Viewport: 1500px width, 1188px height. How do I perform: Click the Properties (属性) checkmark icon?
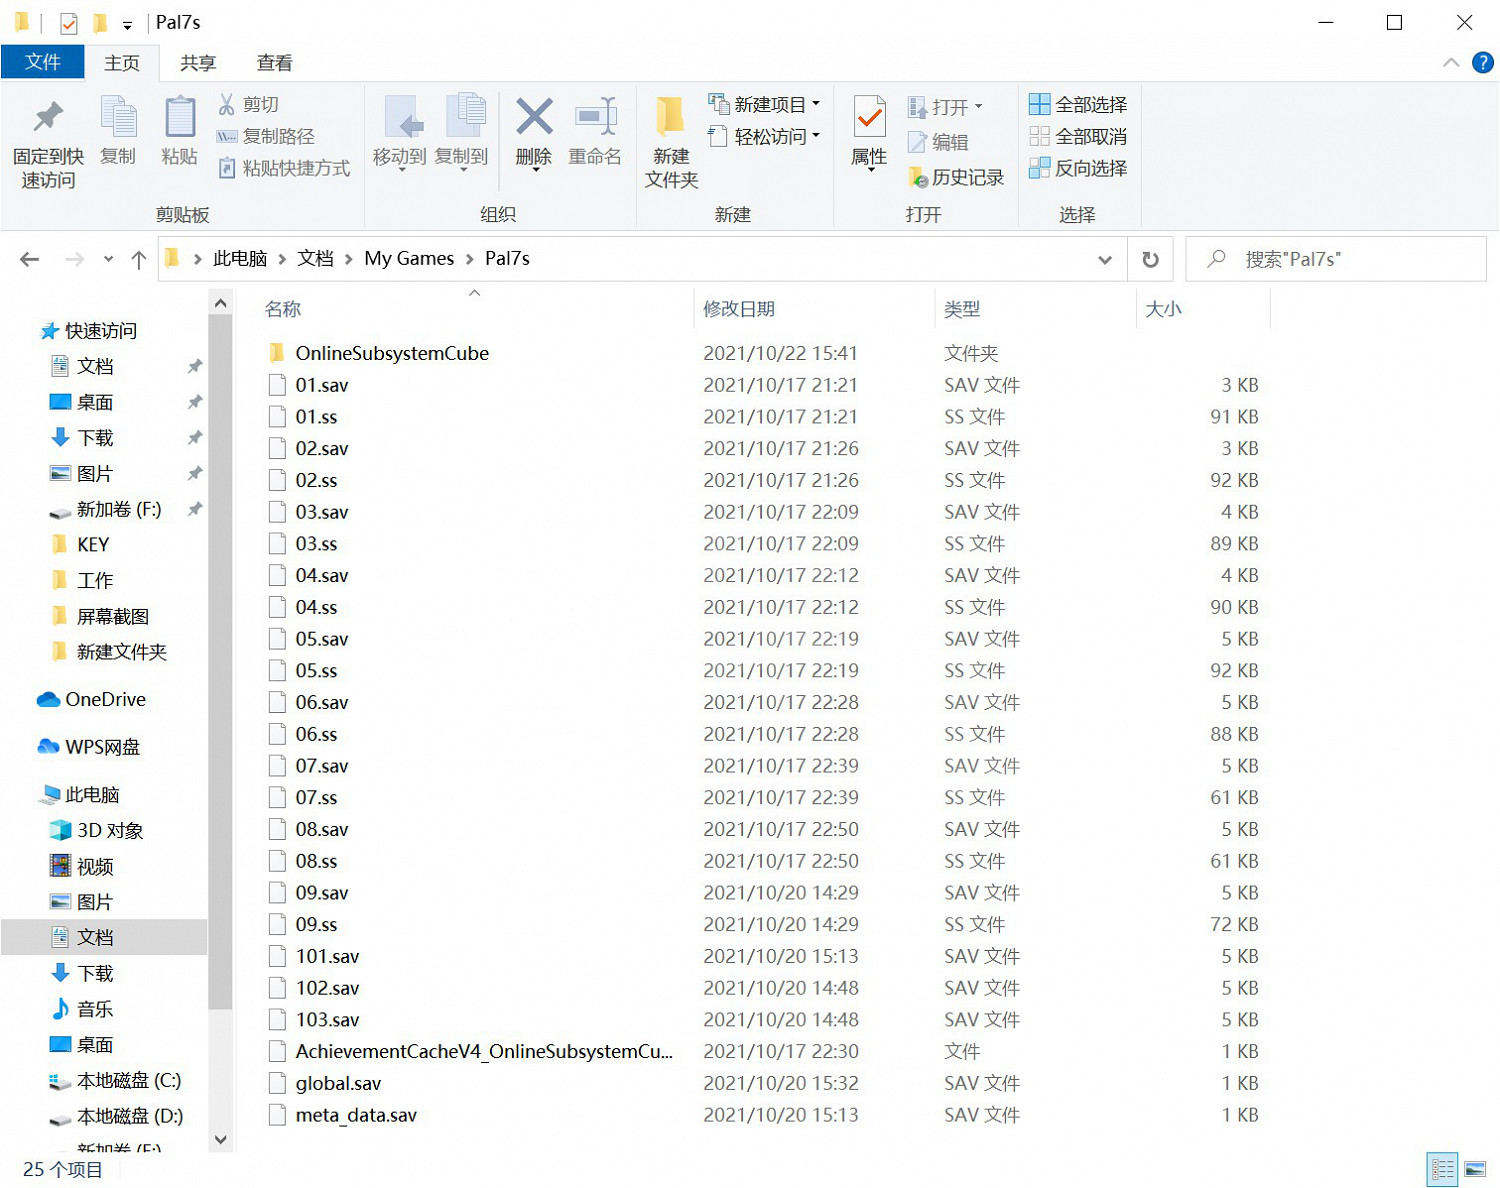869,118
